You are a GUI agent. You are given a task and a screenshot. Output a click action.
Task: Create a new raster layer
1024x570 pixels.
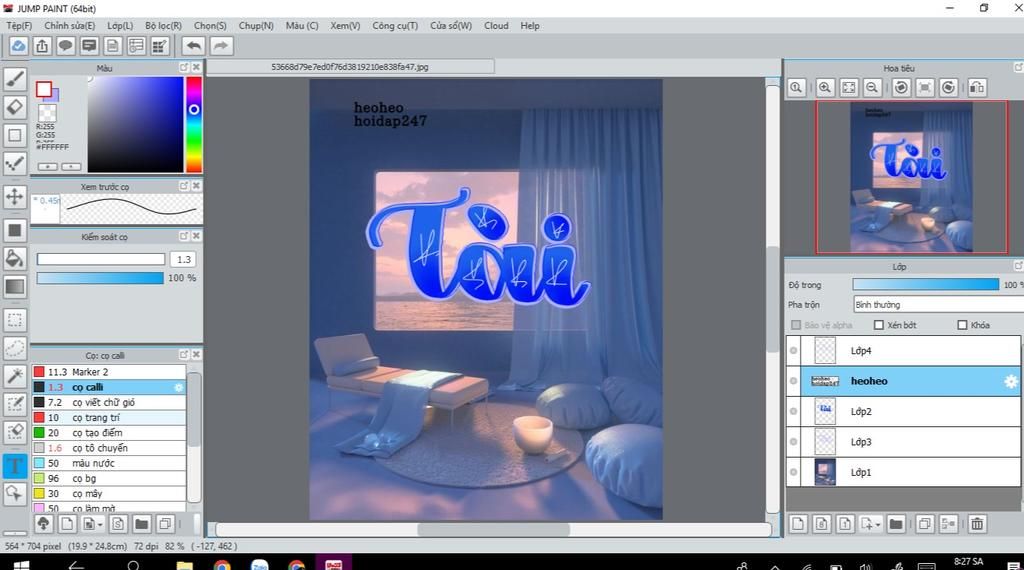[x=798, y=524]
